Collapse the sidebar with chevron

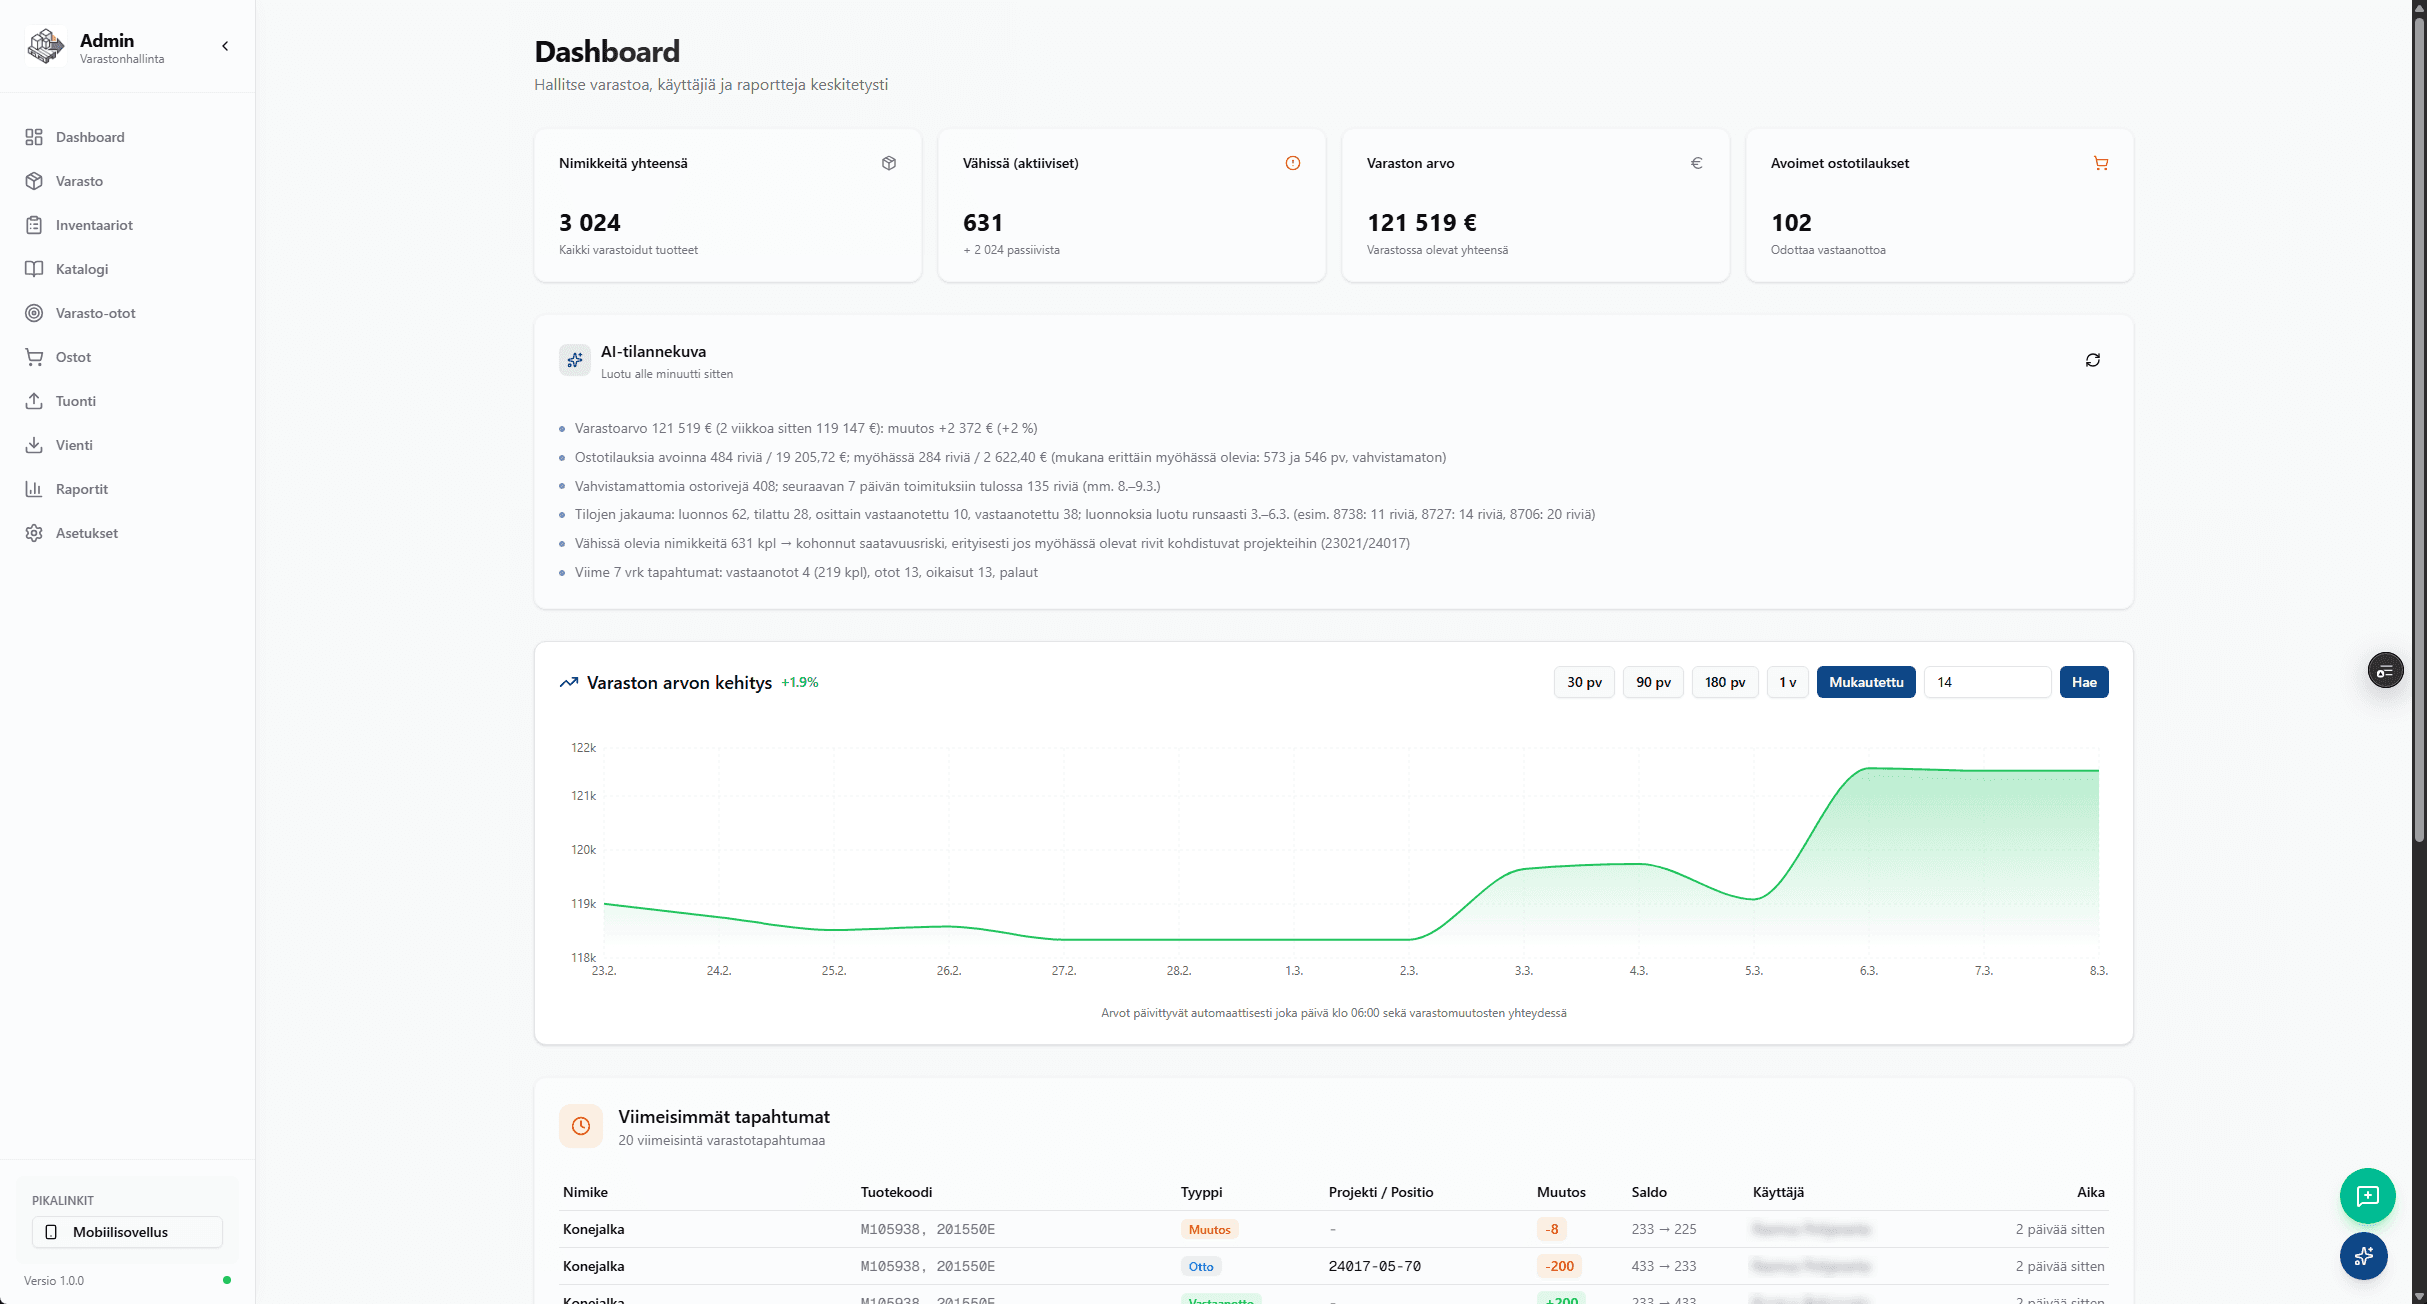click(225, 46)
